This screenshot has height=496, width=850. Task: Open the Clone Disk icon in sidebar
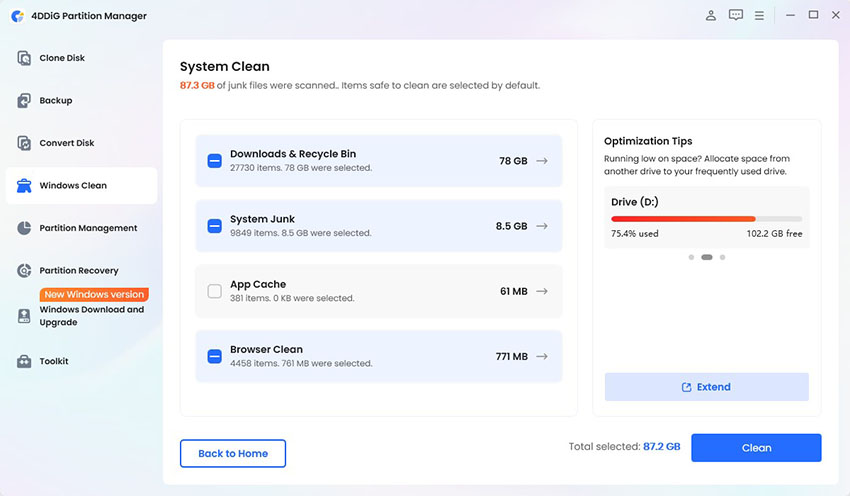(24, 58)
